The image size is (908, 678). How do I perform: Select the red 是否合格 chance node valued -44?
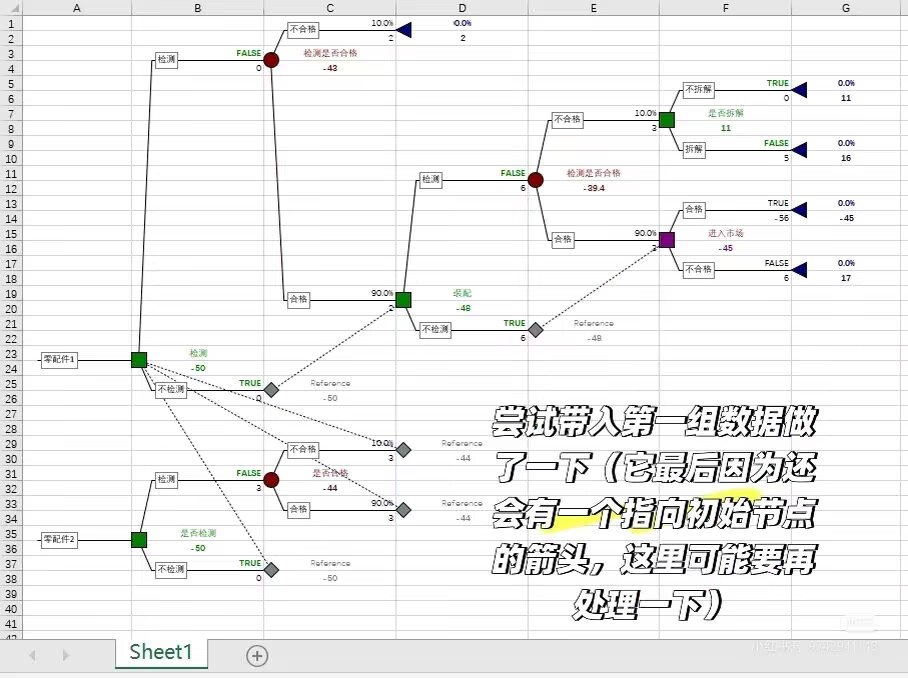tap(271, 480)
